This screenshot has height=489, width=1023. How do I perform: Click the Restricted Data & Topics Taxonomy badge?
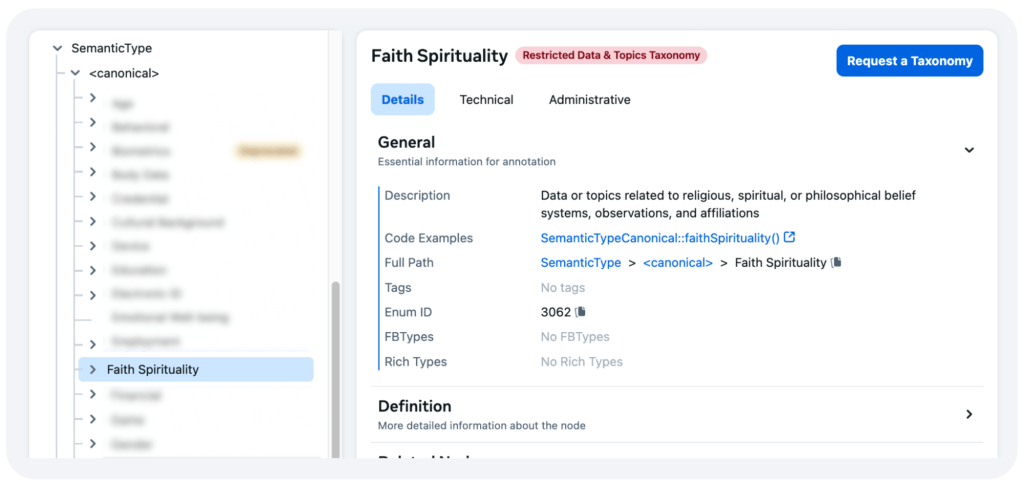(x=611, y=56)
